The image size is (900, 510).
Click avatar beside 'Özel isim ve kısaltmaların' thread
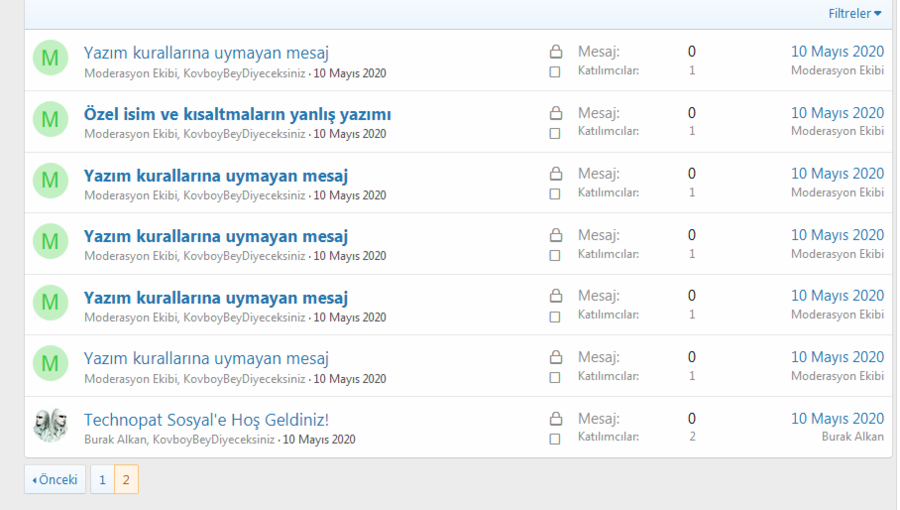coord(50,120)
